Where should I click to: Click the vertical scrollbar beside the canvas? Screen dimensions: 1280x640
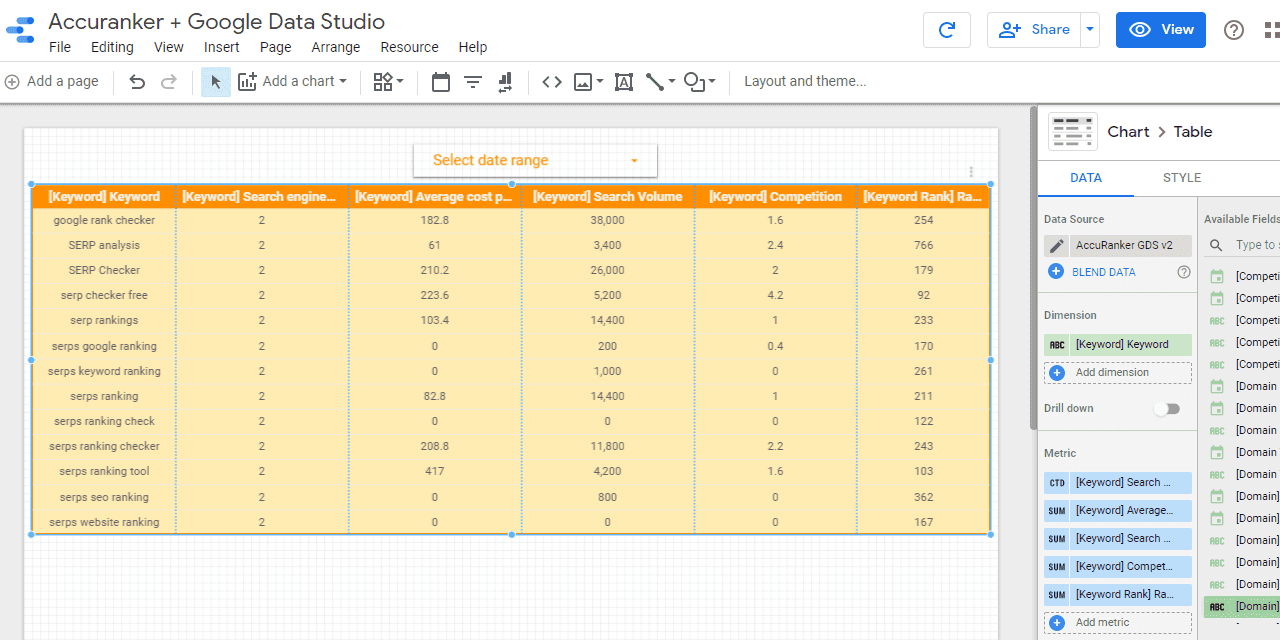[x=1032, y=270]
